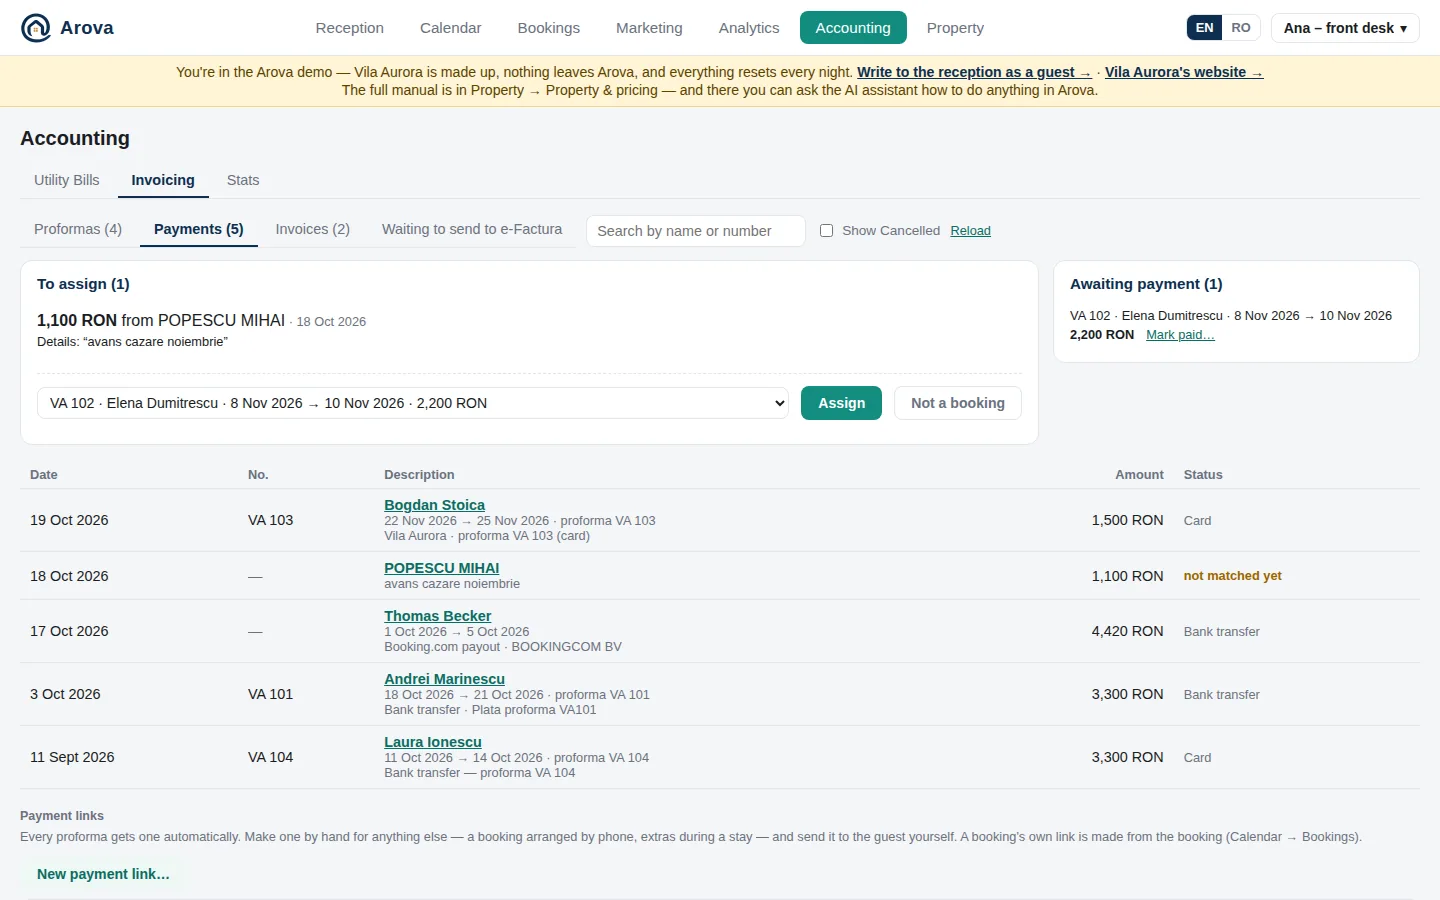
Task: Switch language to EN
Action: [x=1205, y=28]
